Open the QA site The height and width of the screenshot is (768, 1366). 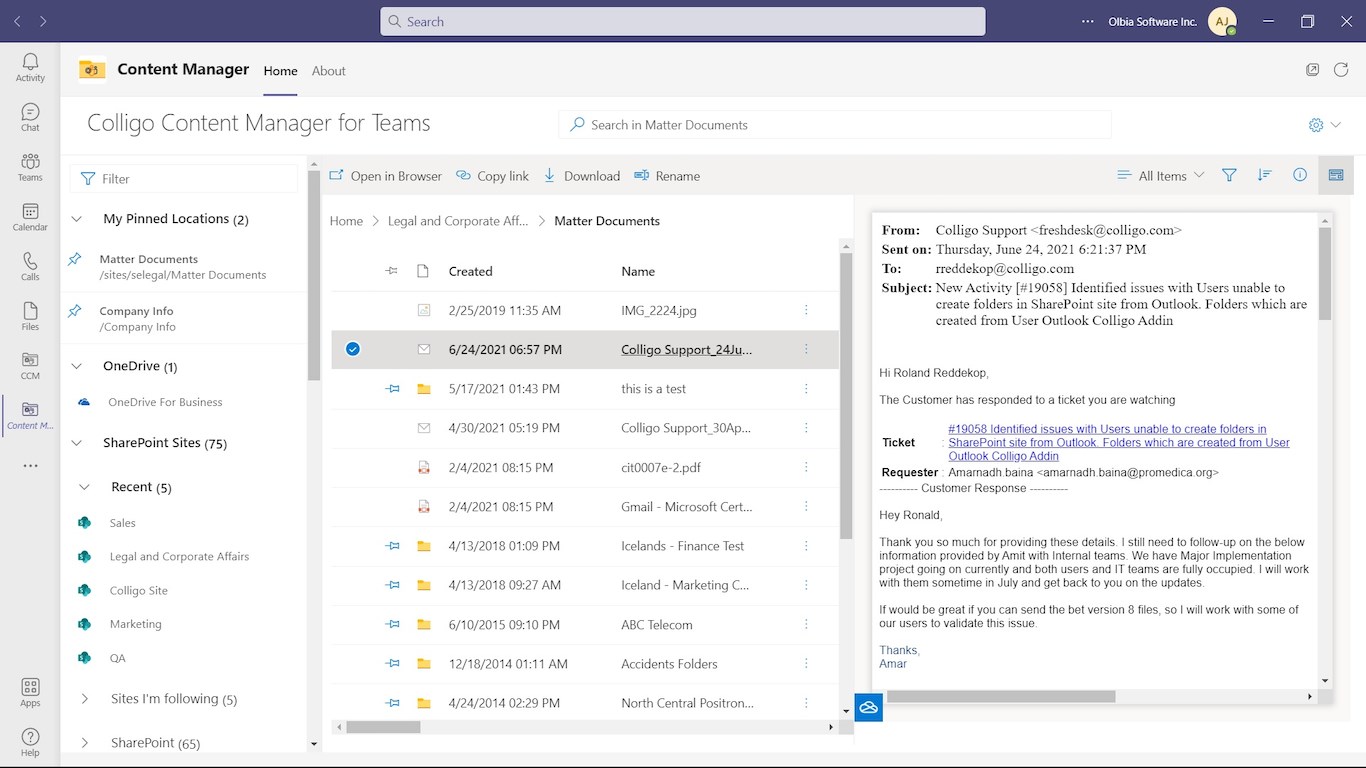click(117, 658)
